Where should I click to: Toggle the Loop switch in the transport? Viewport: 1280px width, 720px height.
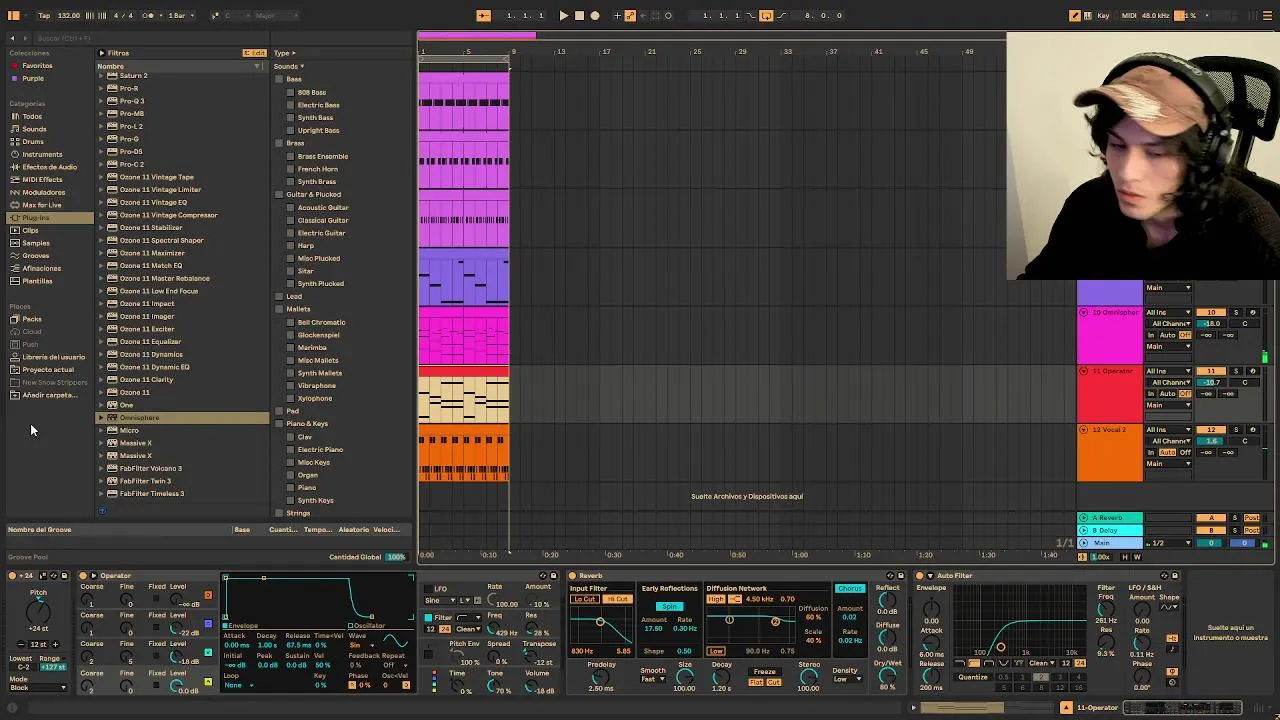coord(766,15)
